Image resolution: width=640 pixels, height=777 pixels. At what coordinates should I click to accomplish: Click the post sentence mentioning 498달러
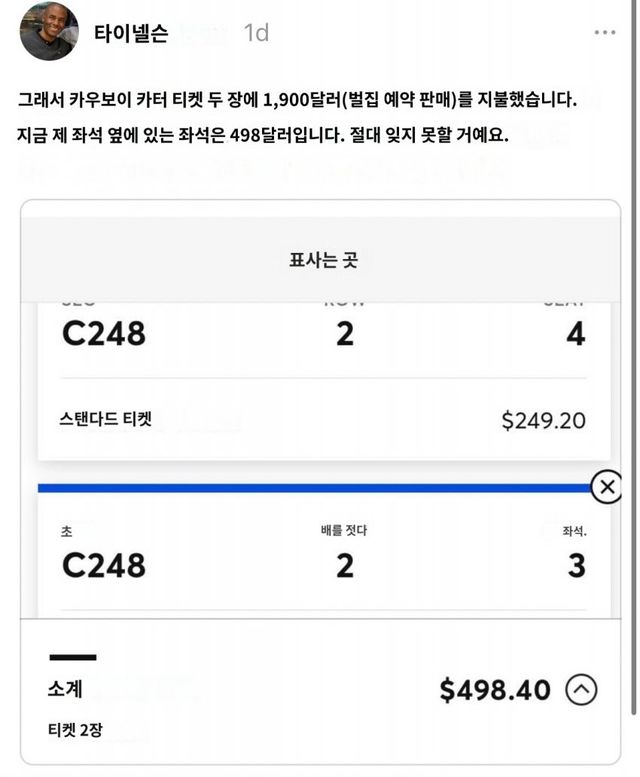click(263, 134)
